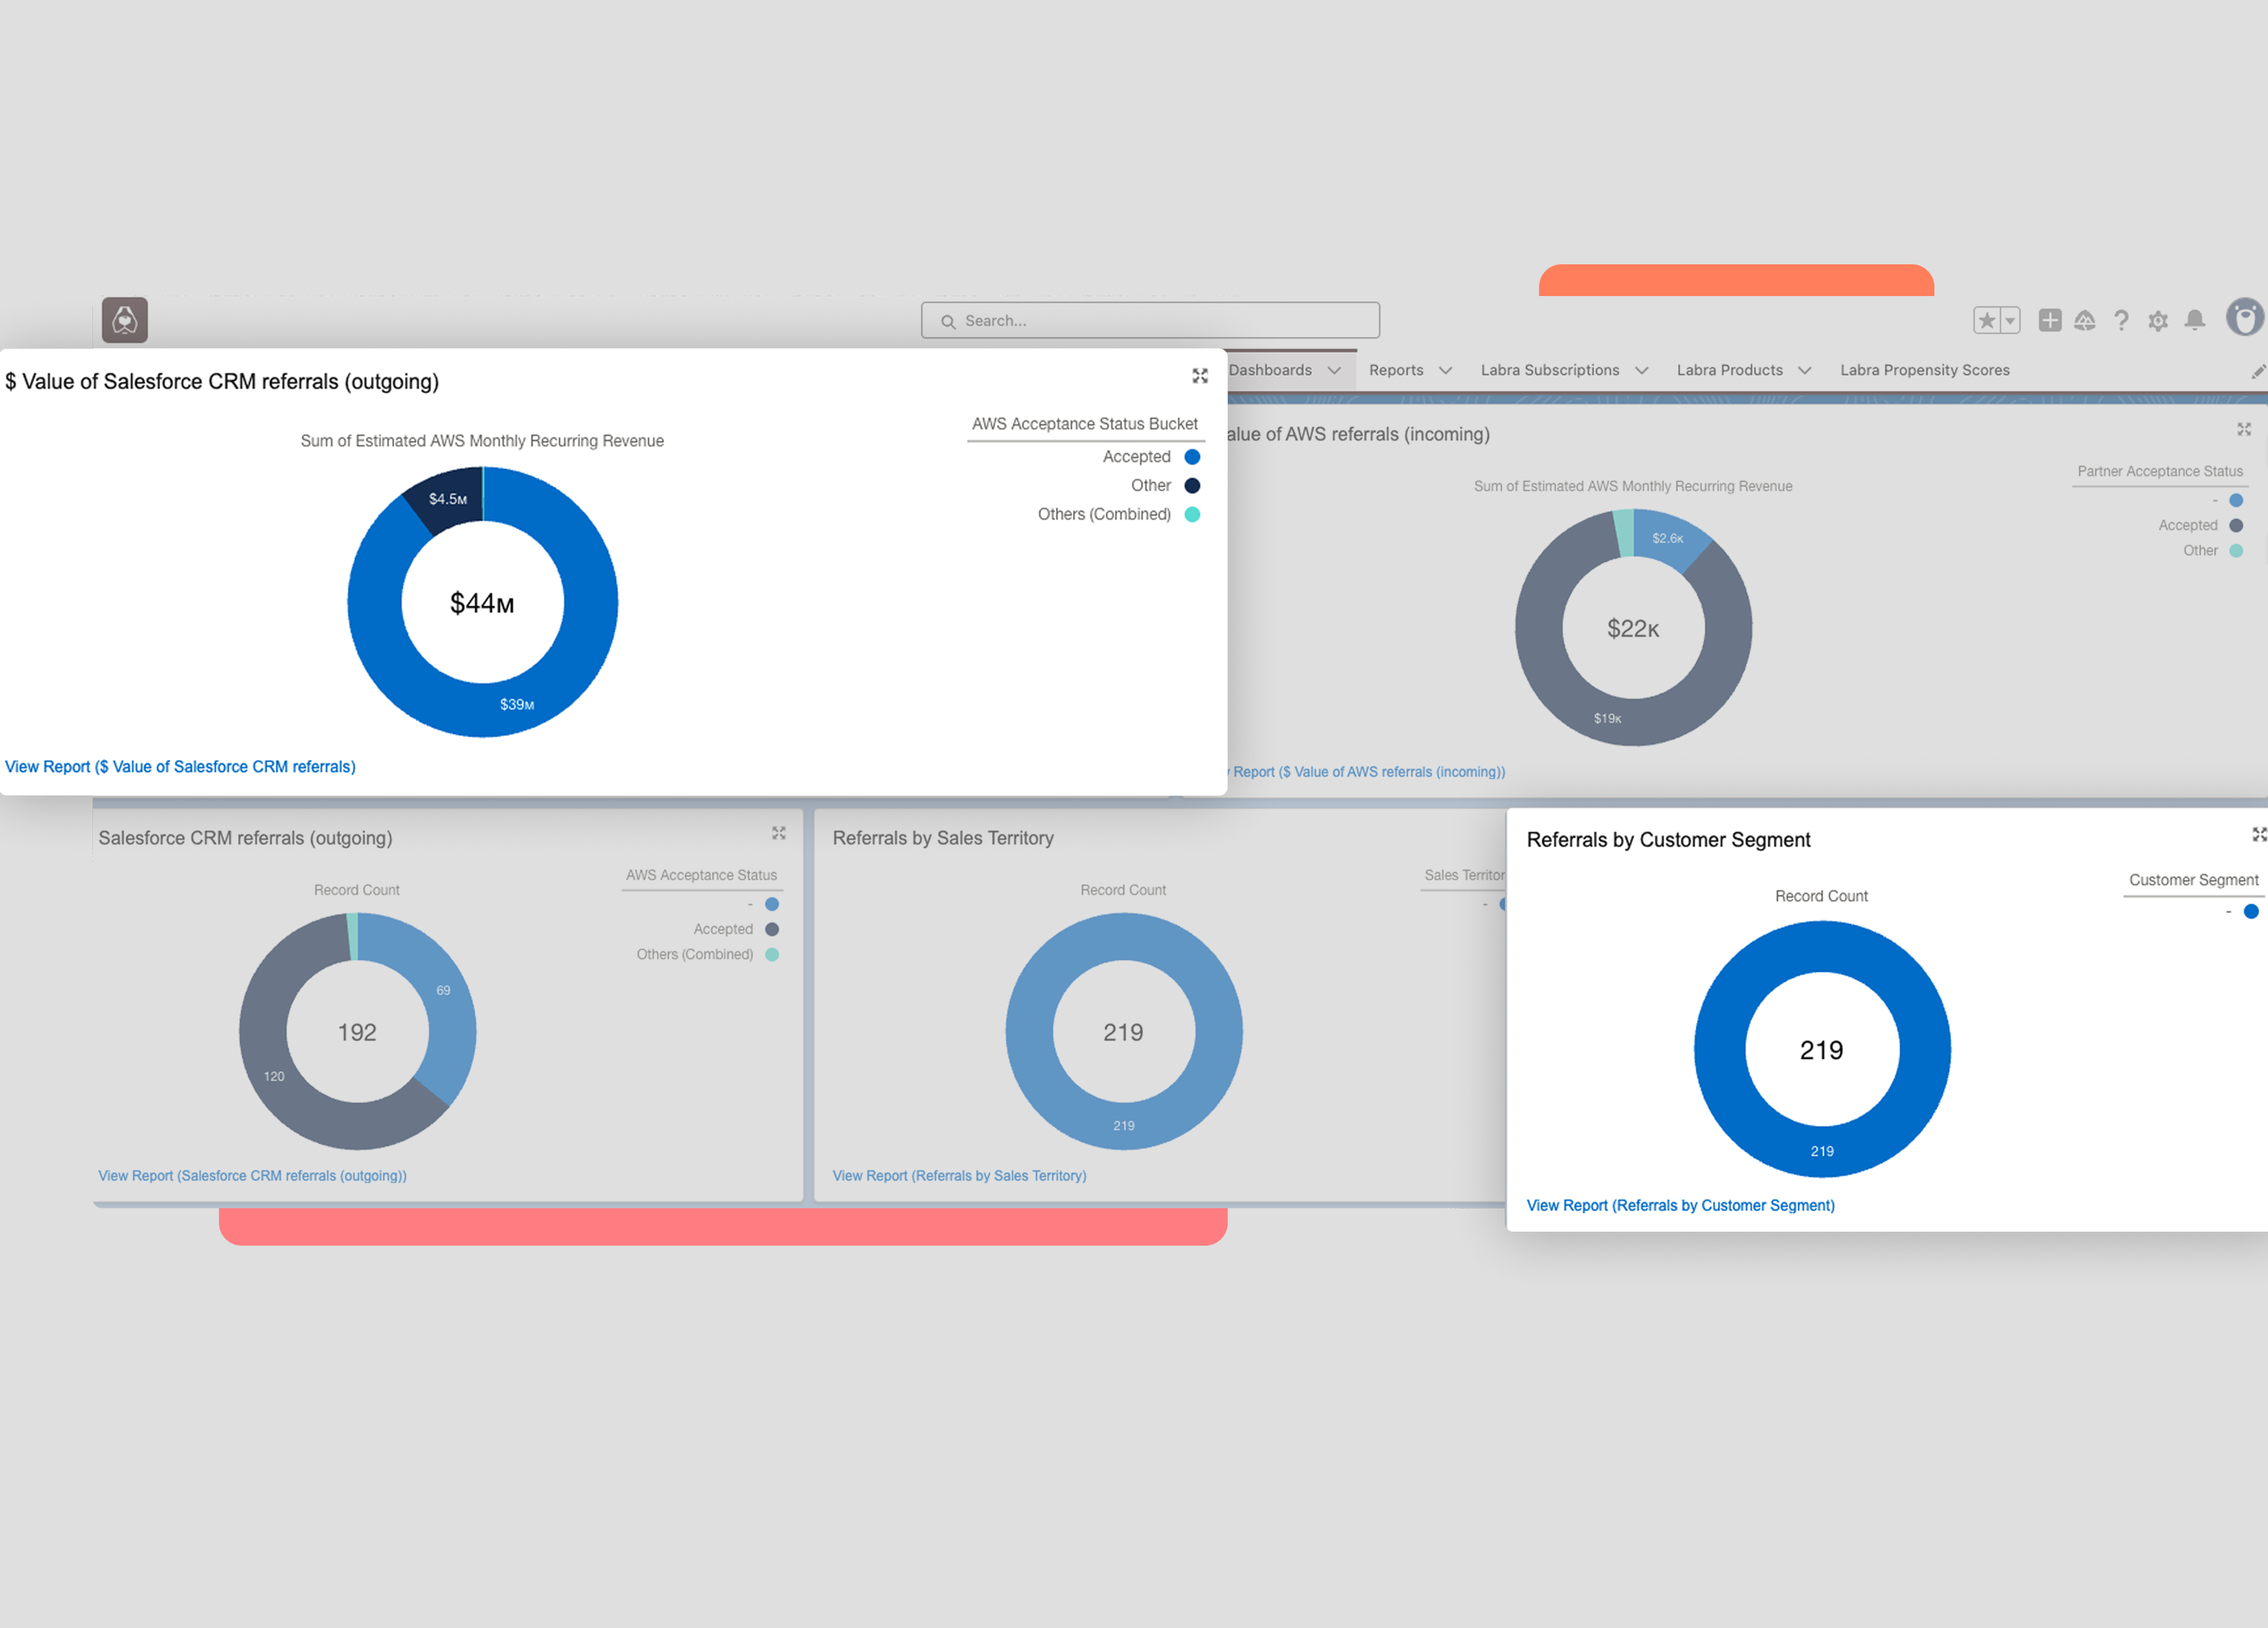Open Setup gear icon
2268x1628 pixels.
pos(2158,320)
